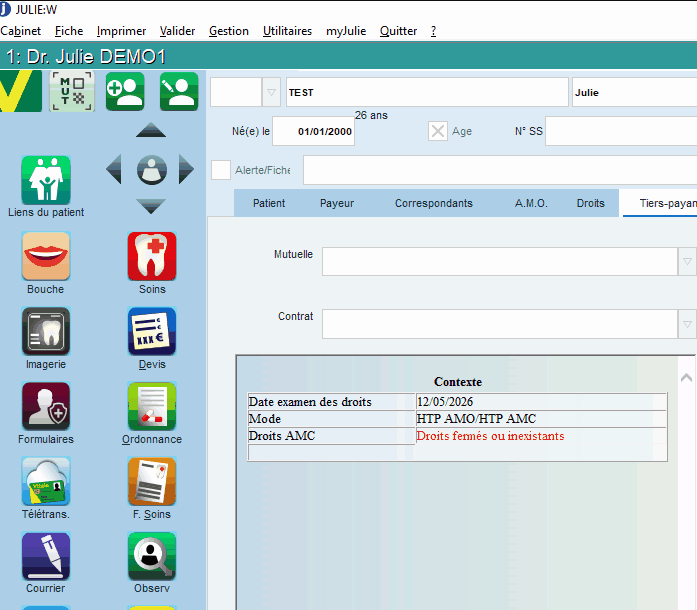Open the Quitter menu
Image resolution: width=697 pixels, height=610 pixels.
(x=398, y=31)
